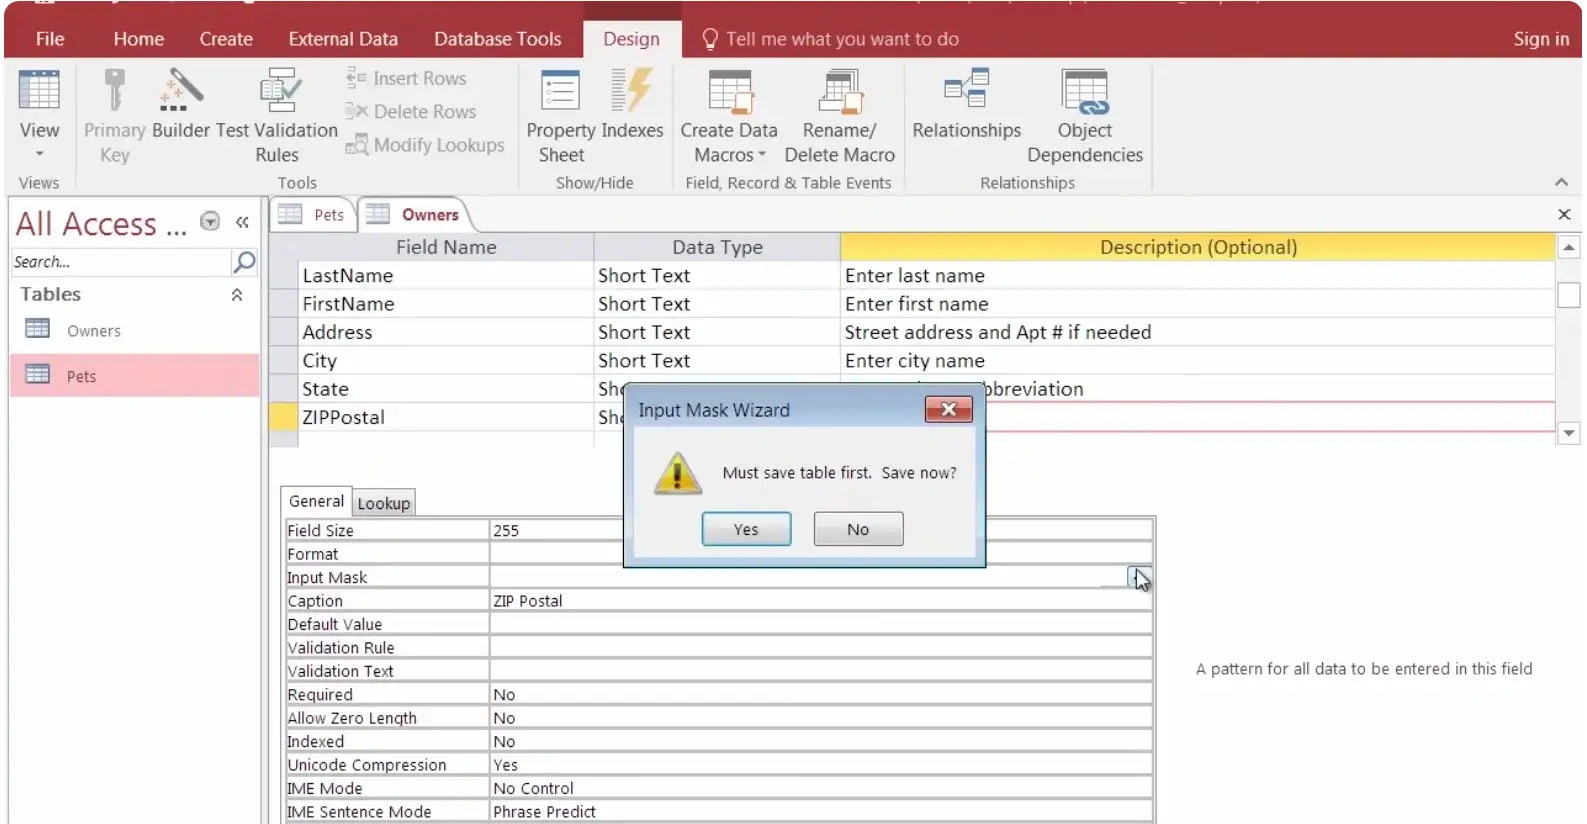
Task: Open the Relationships window
Action: [966, 92]
